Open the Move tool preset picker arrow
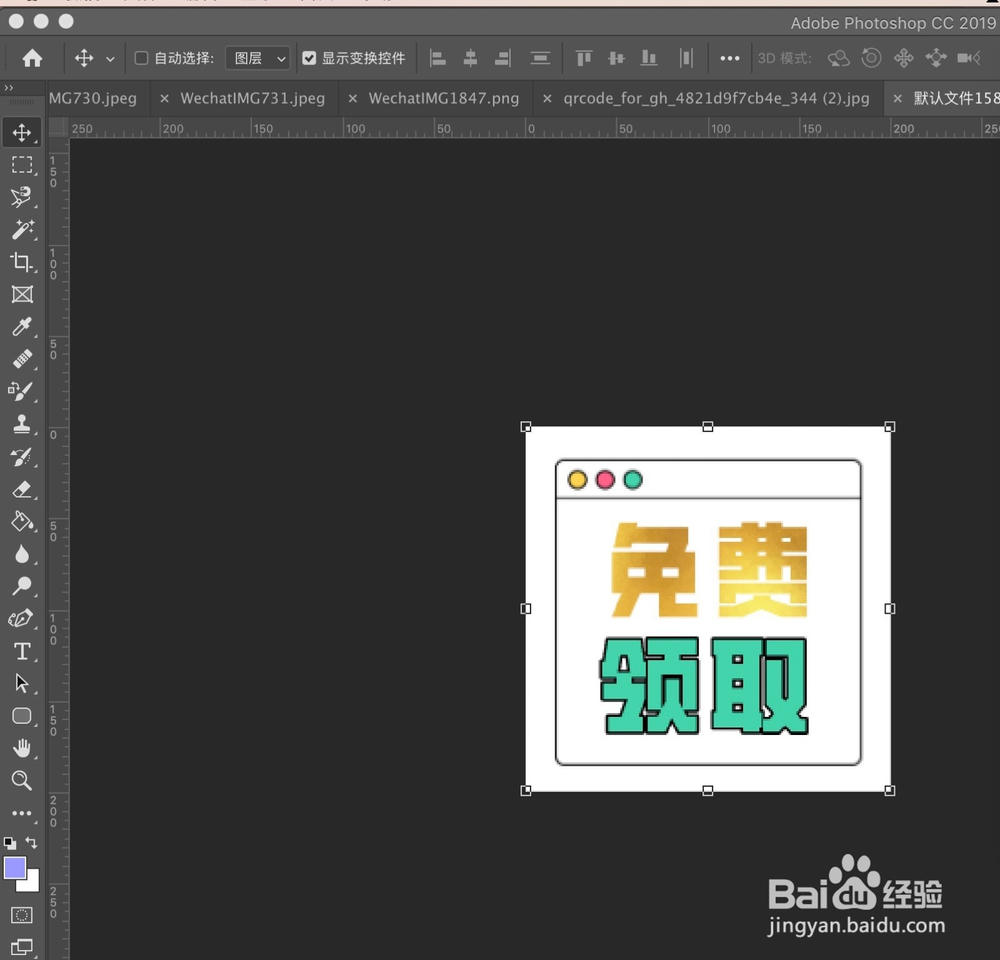This screenshot has height=960, width=1000. click(x=110, y=59)
